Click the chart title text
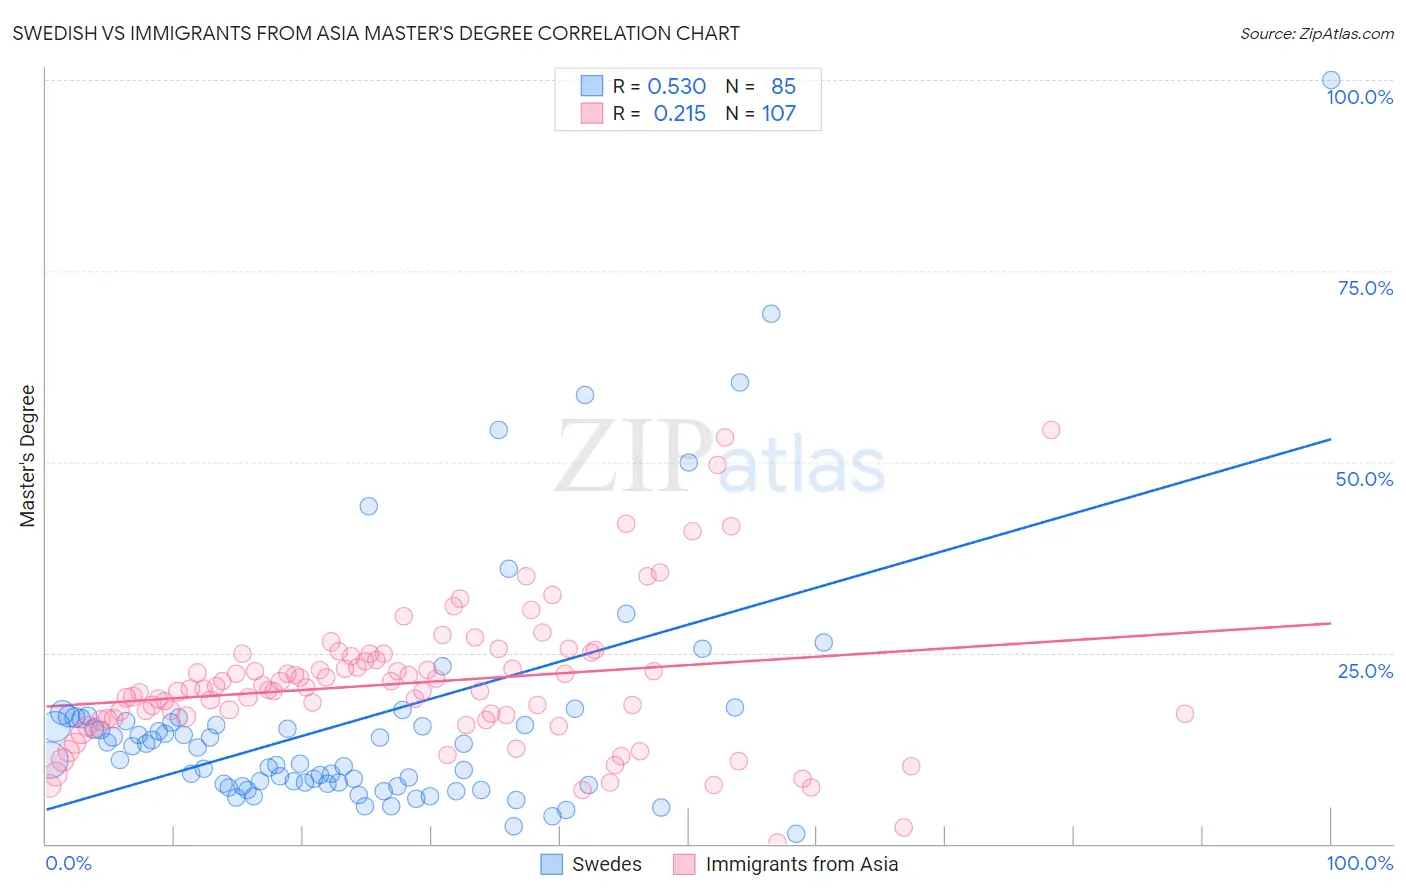The width and height of the screenshot is (1406, 892). coord(376,33)
